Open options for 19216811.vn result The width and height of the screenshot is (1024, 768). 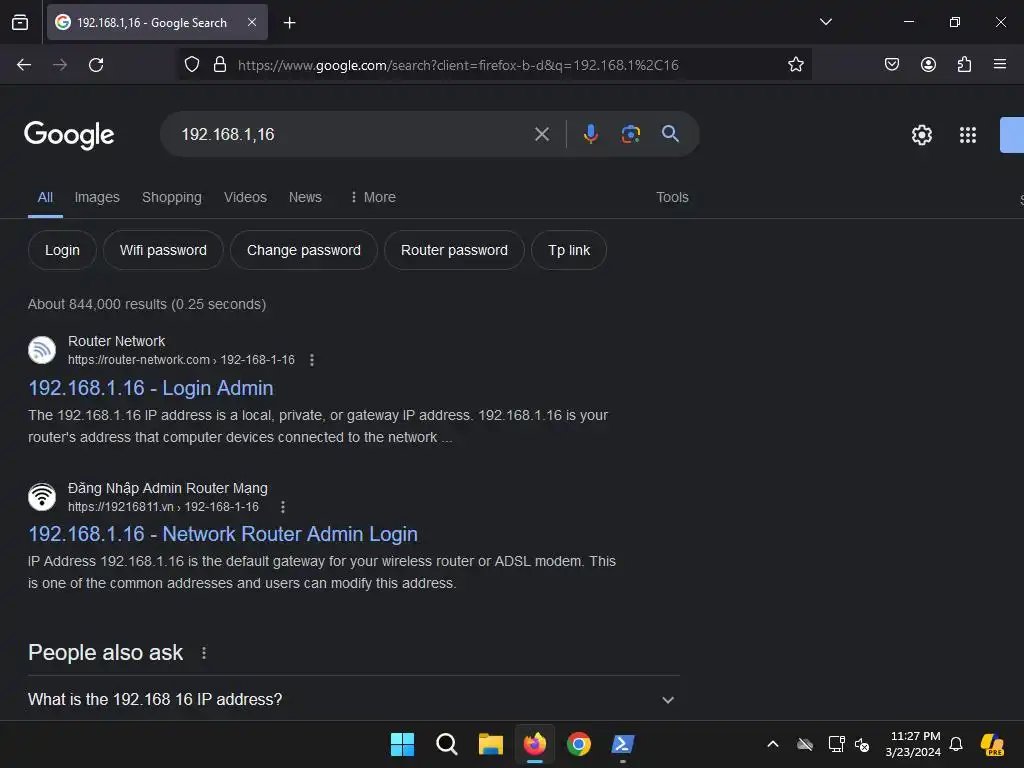[283, 507]
